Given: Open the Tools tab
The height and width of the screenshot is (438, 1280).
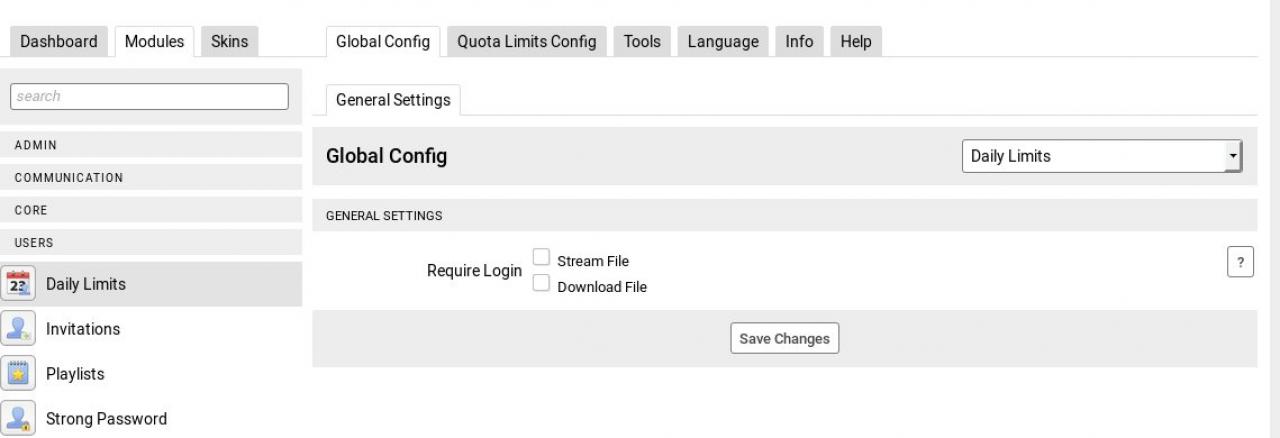Looking at the screenshot, I should 642,41.
